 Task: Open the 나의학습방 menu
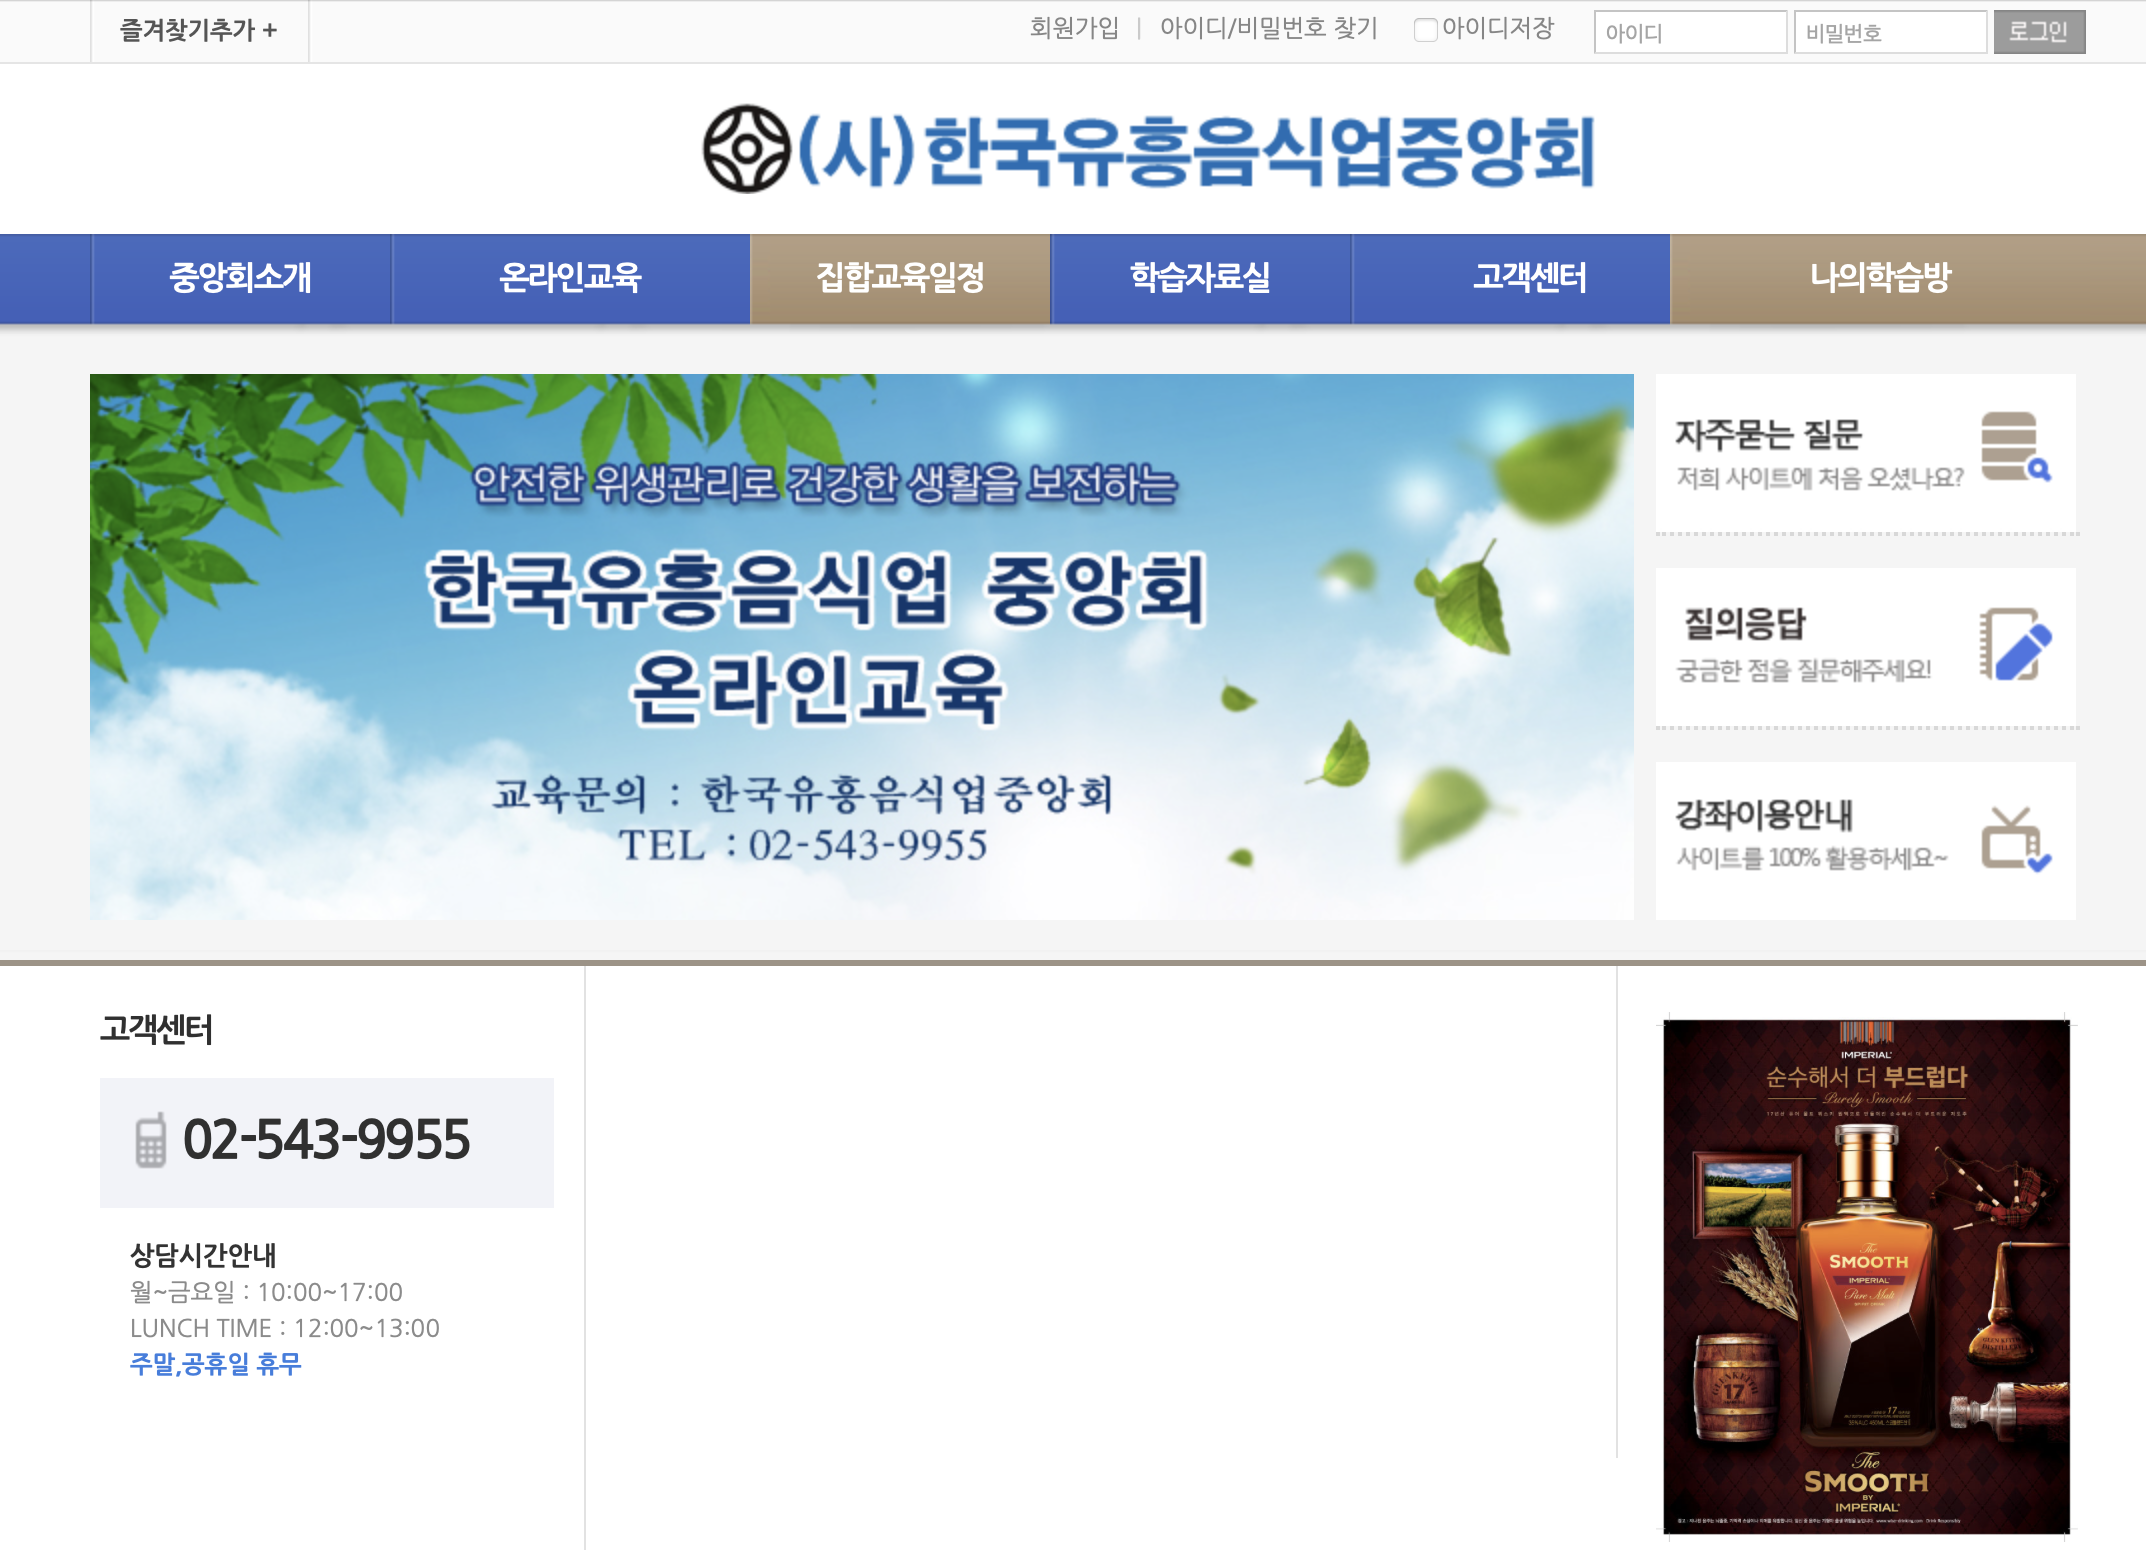(1880, 278)
